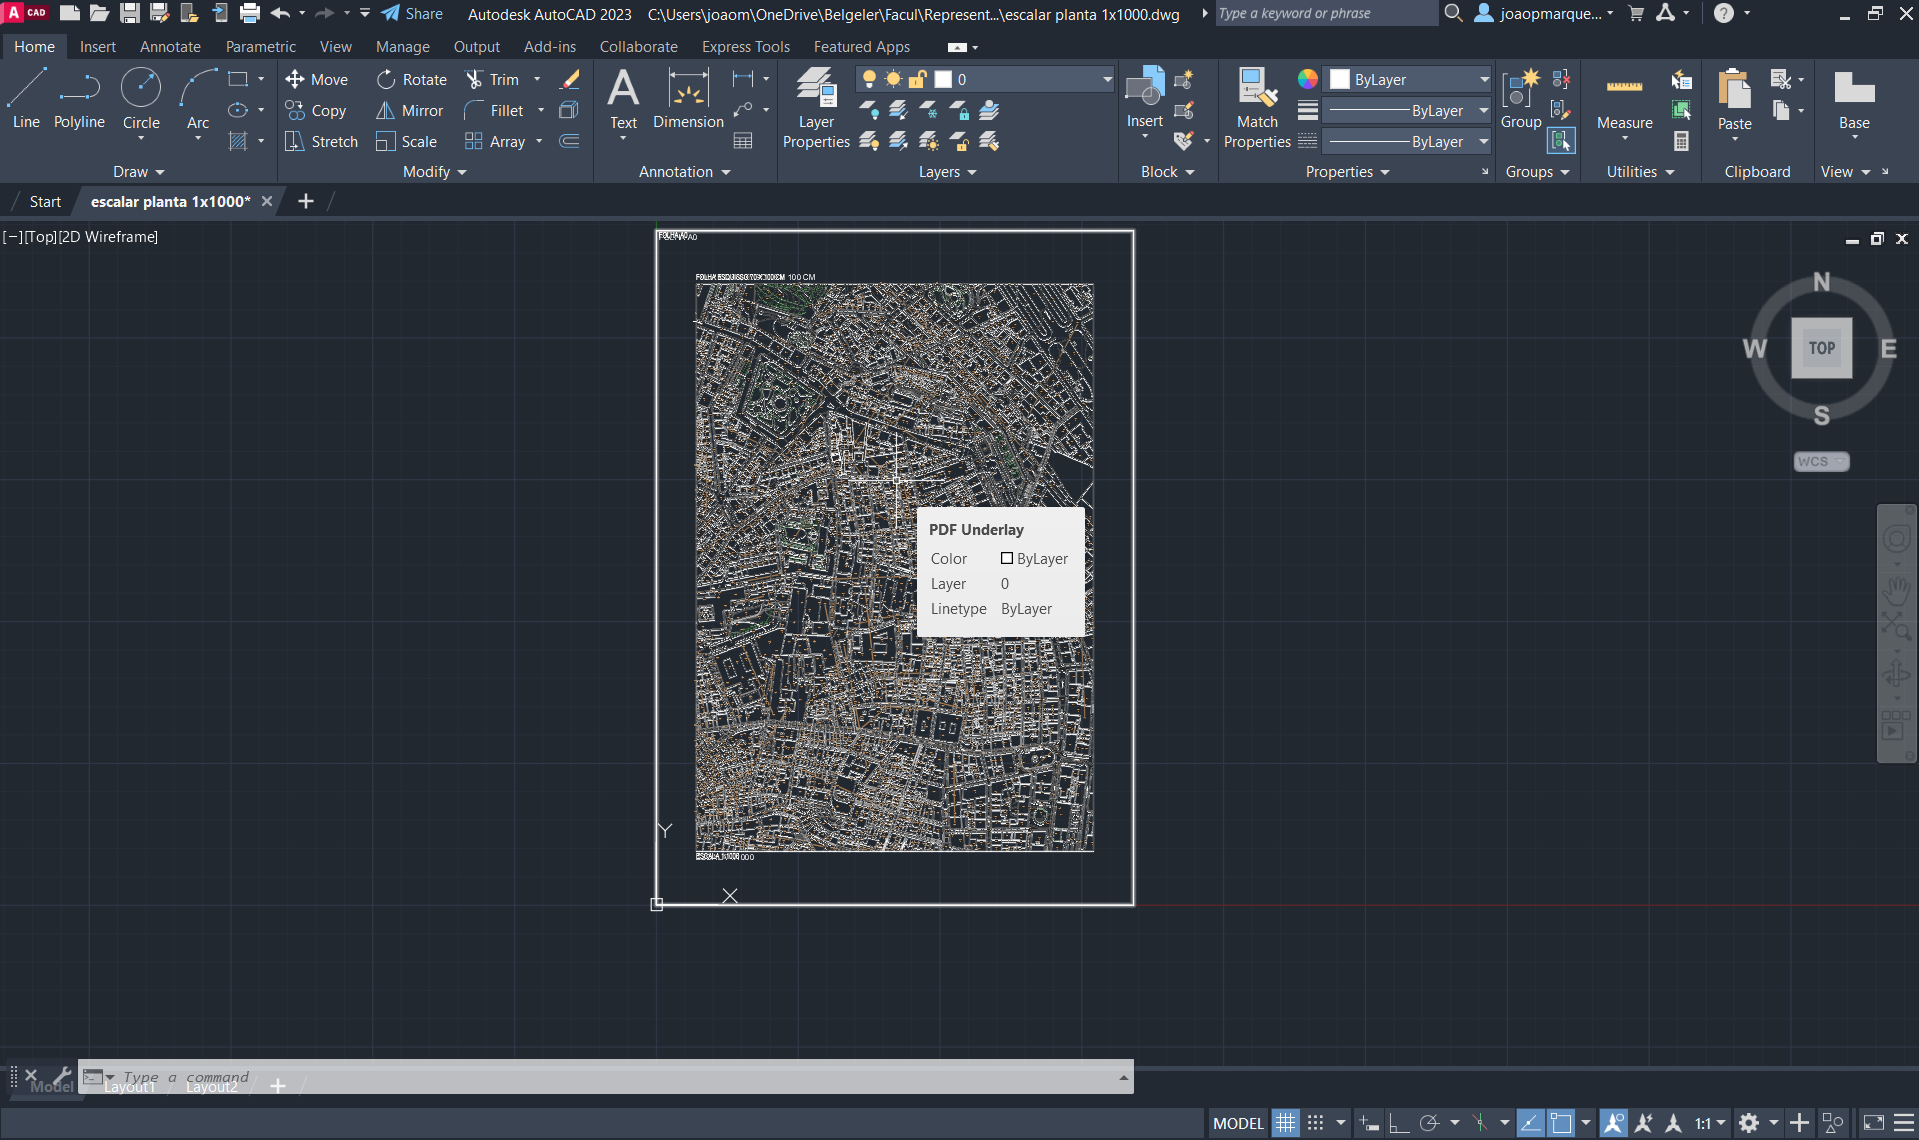Toggle ortho mode in status bar
Image resolution: width=1919 pixels, height=1140 pixels.
point(1398,1123)
